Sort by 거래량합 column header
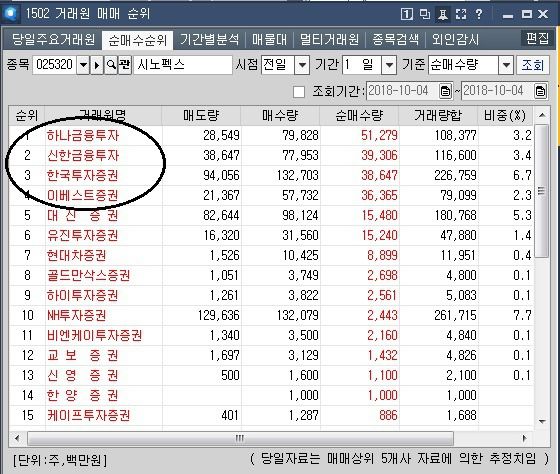The image size is (560, 474). point(438,115)
